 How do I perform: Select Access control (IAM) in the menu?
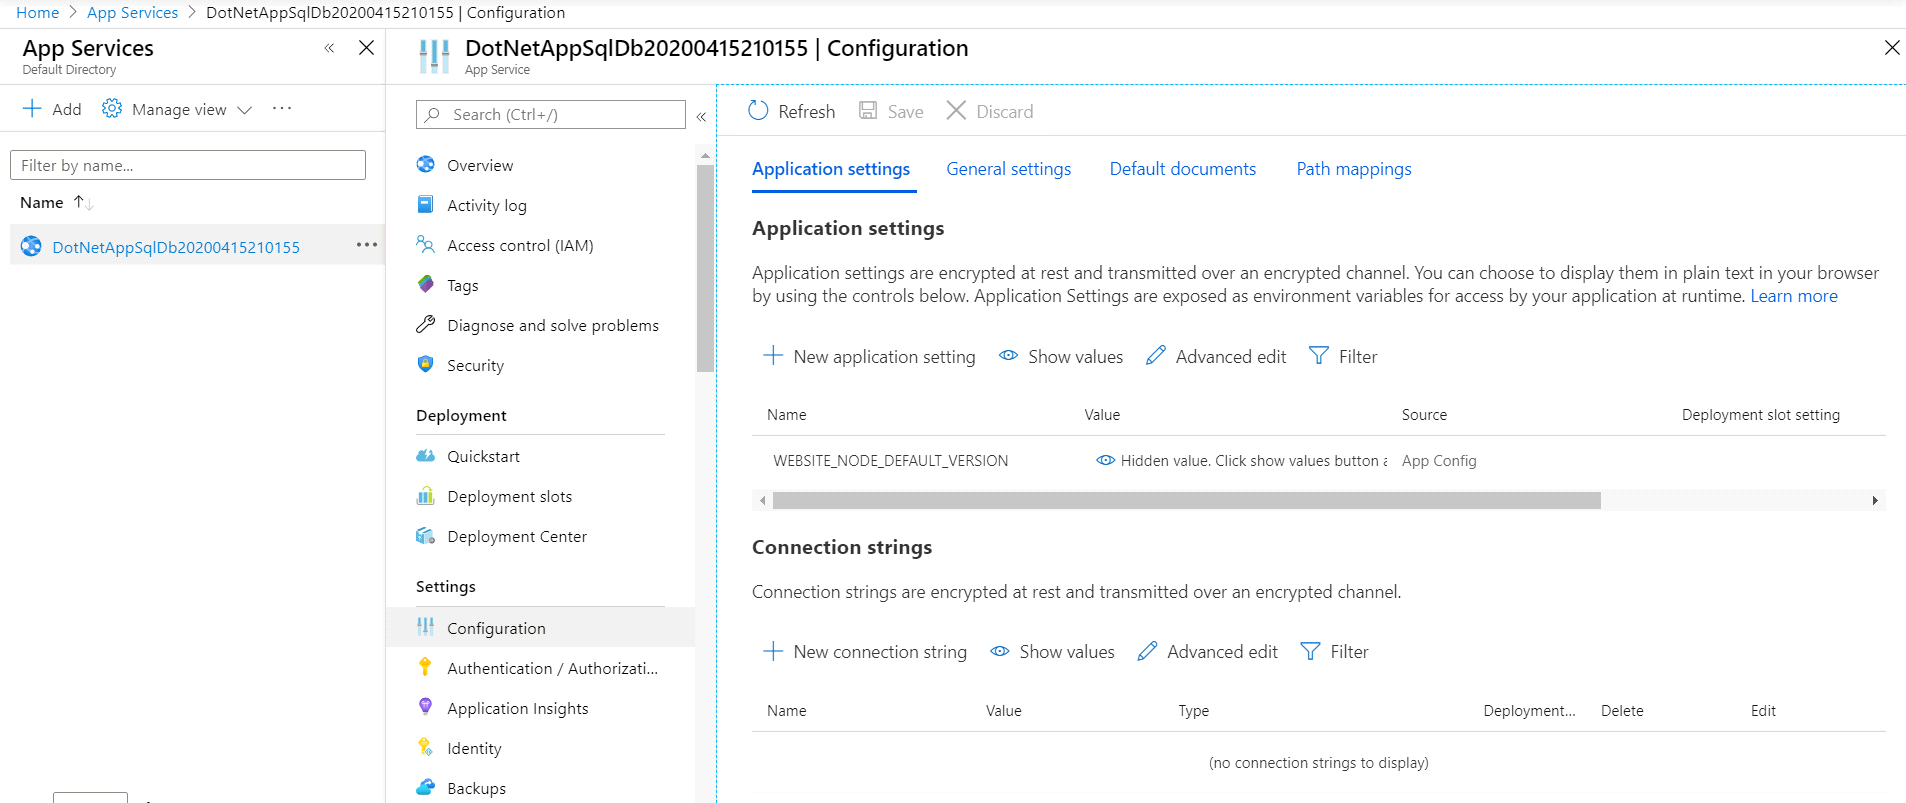(x=519, y=245)
